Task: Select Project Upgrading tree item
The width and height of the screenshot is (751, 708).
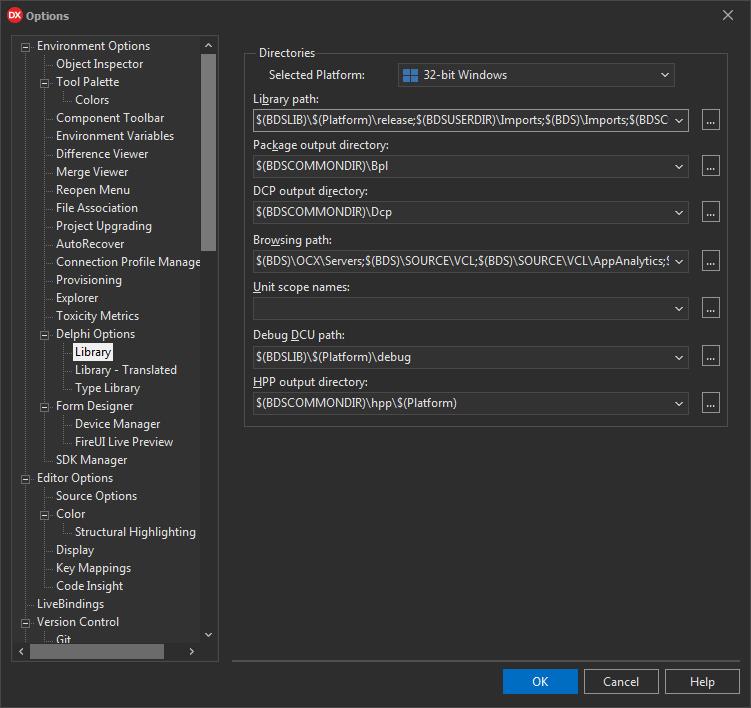Action: pyautogui.click(x=103, y=226)
